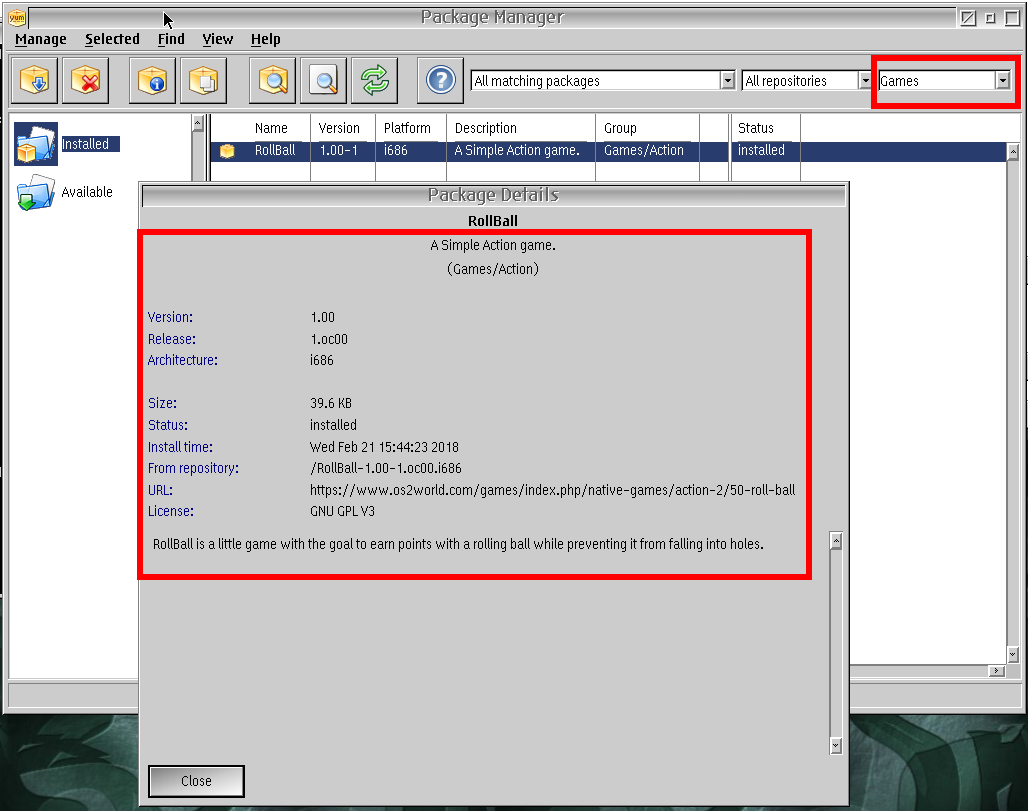Click sidebar scrollbar up arrow
This screenshot has height=811, width=1028.
coord(197,123)
